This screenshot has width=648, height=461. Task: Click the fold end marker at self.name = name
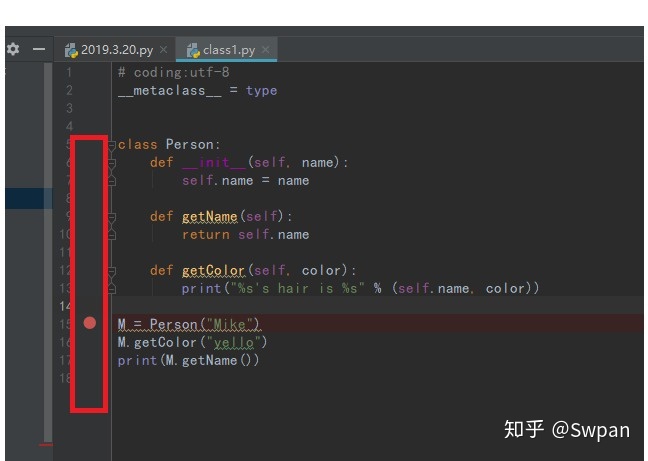(112, 181)
